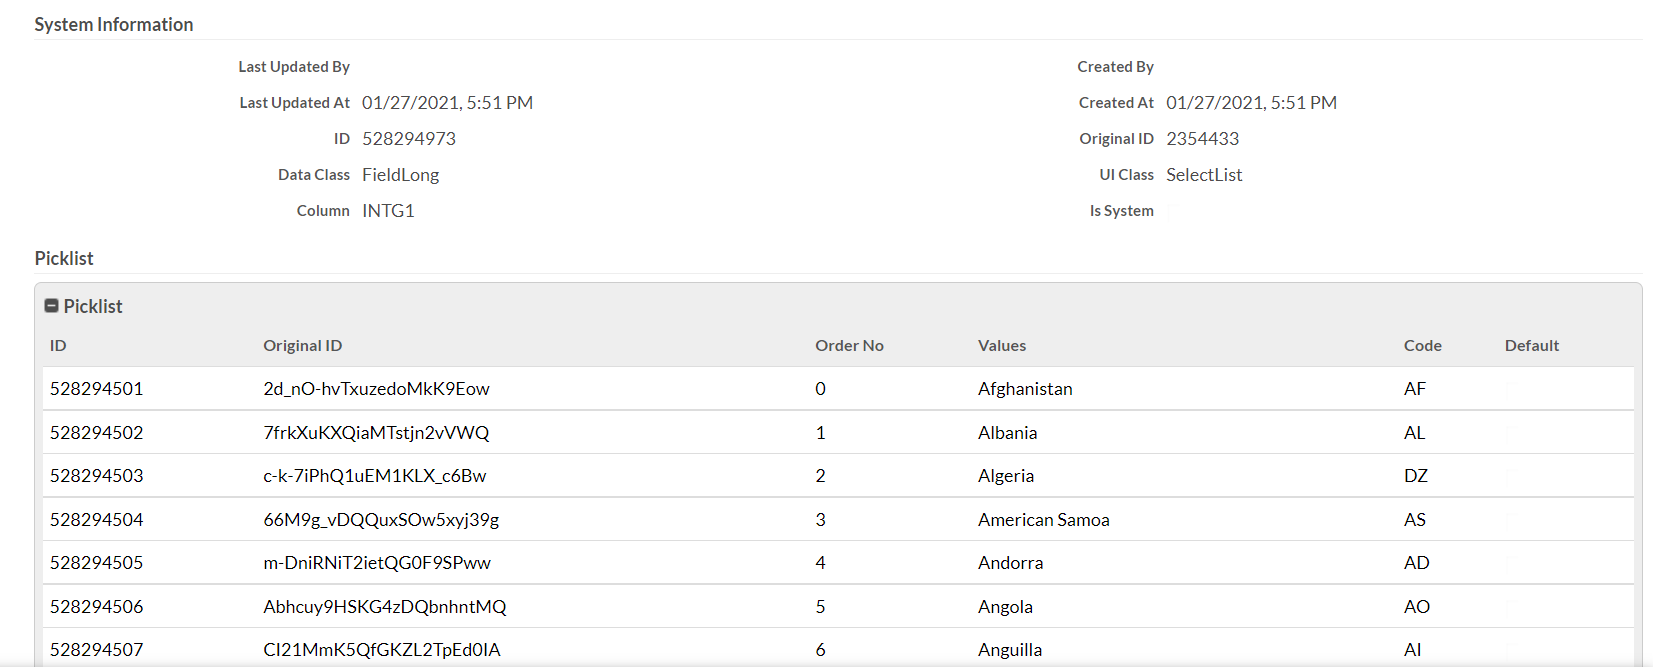Click the Code column header
The image size is (1653, 667).
1422,345
